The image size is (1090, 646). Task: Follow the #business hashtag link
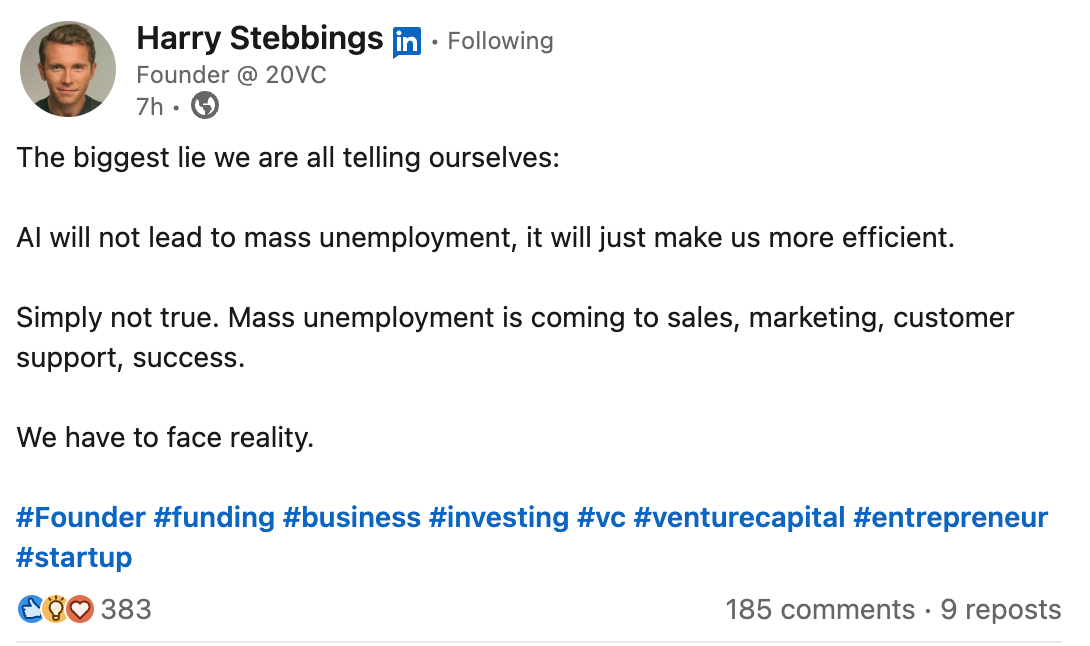[352, 517]
